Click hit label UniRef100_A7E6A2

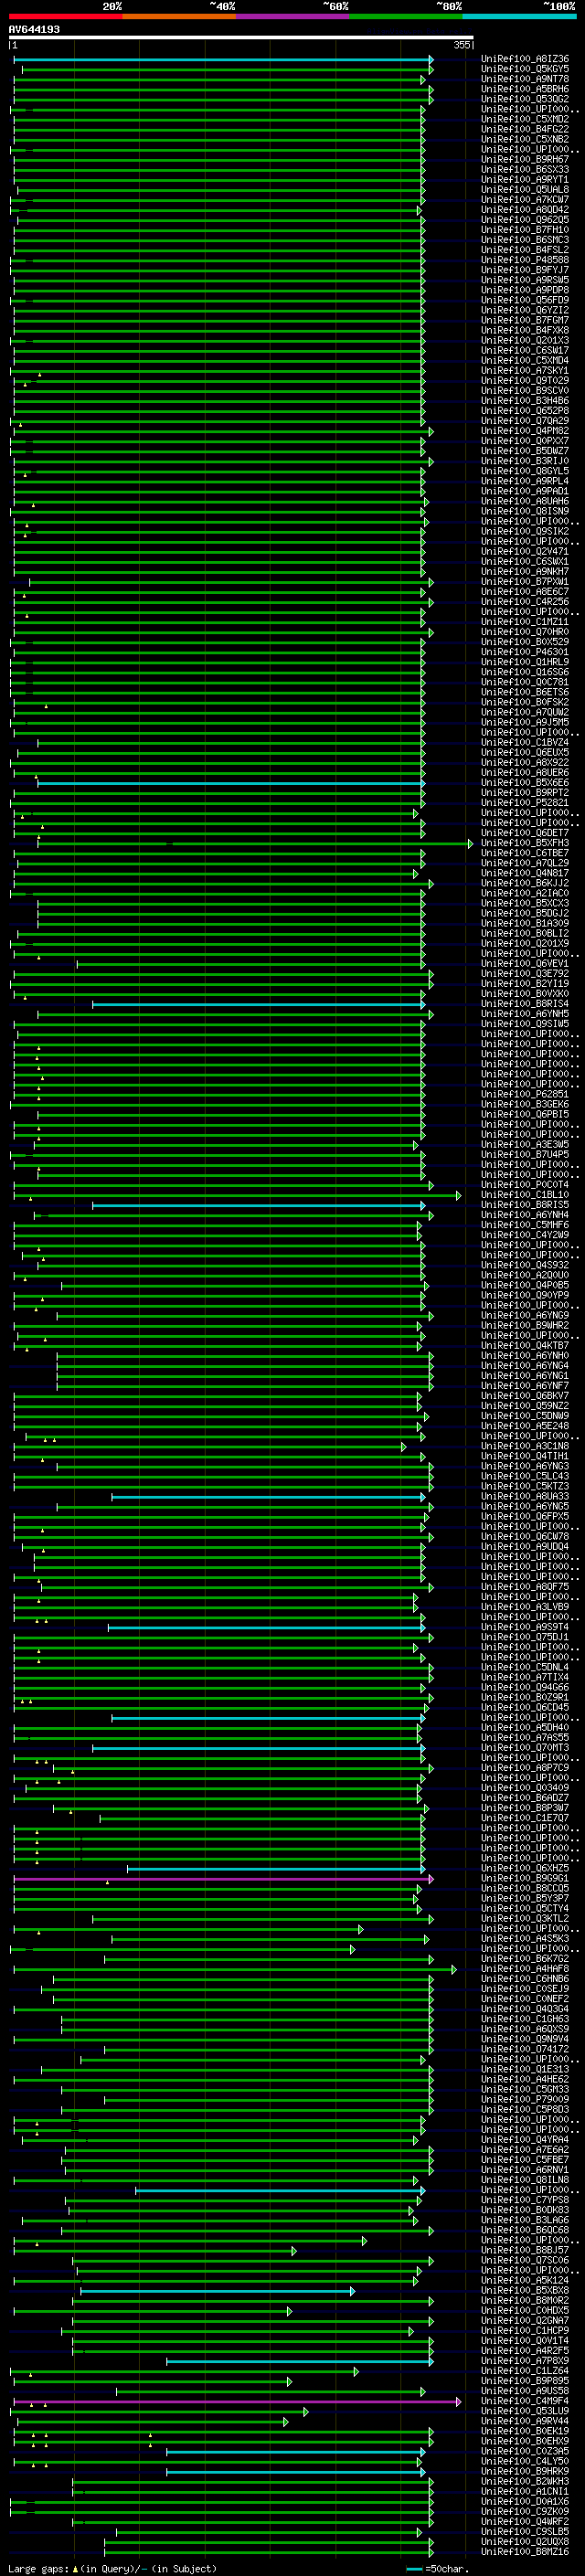coord(525,2150)
